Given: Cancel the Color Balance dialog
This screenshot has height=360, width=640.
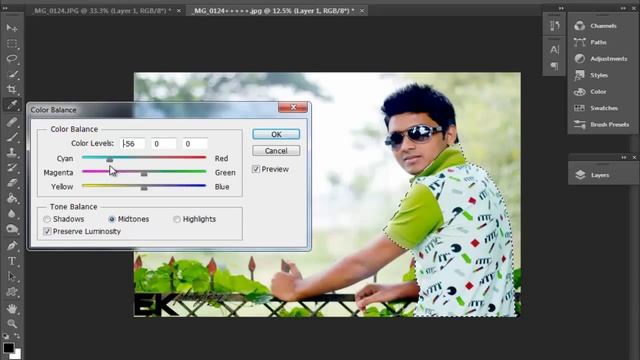Looking at the screenshot, I should pos(276,151).
